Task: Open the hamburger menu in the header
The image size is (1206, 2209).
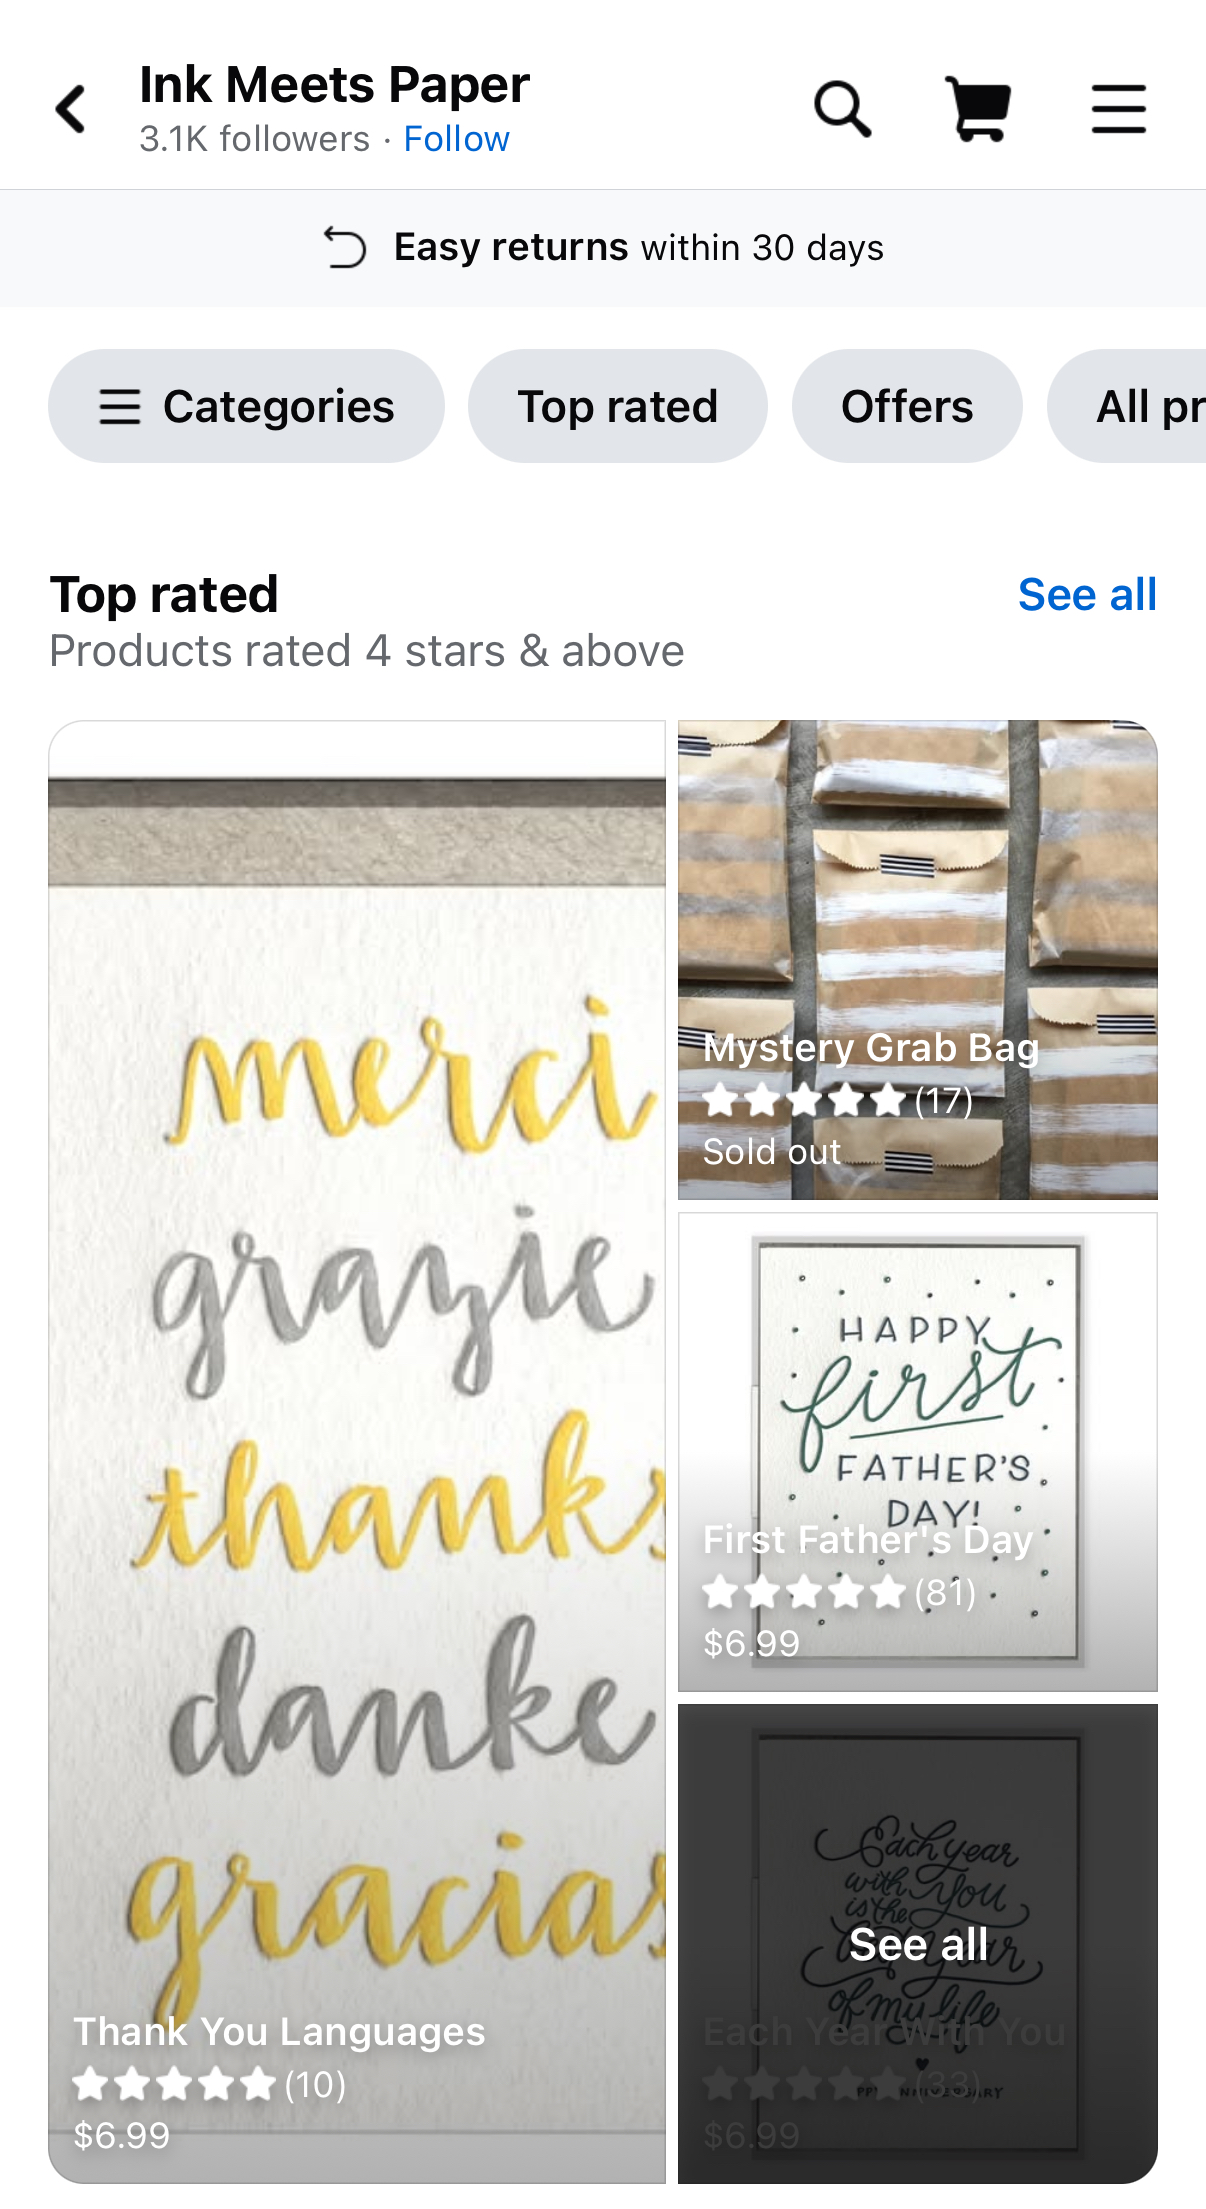Action: pyautogui.click(x=1118, y=109)
